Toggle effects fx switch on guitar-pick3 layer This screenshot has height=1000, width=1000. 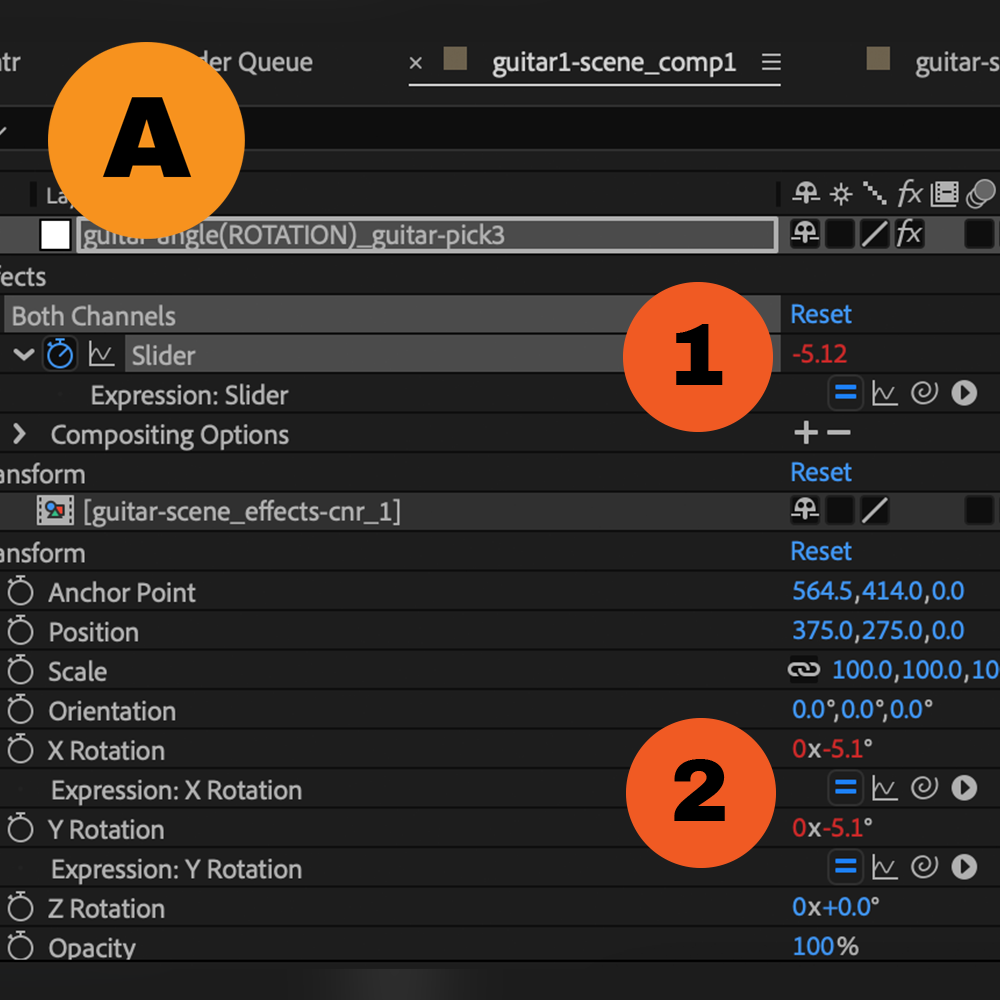[x=908, y=234]
